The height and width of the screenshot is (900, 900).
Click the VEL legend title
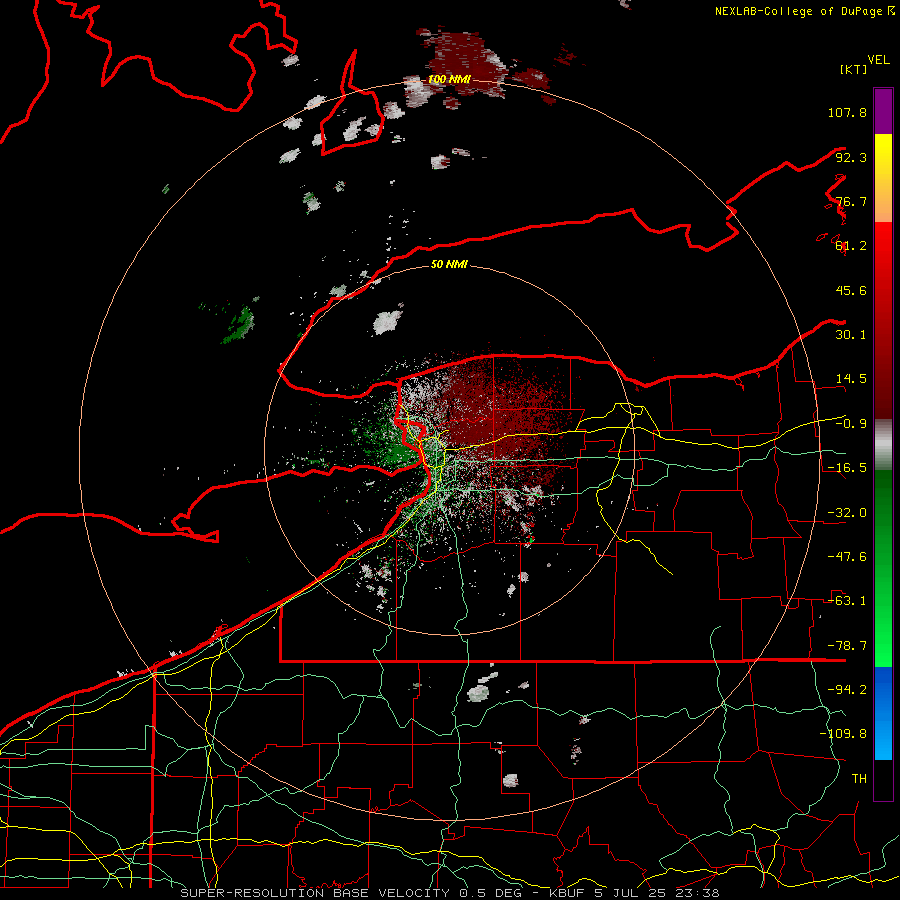[x=878, y=60]
